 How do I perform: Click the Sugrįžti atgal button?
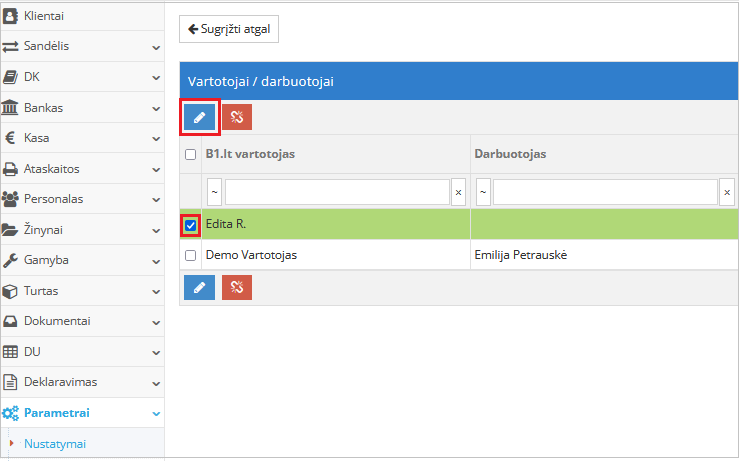coord(229,29)
